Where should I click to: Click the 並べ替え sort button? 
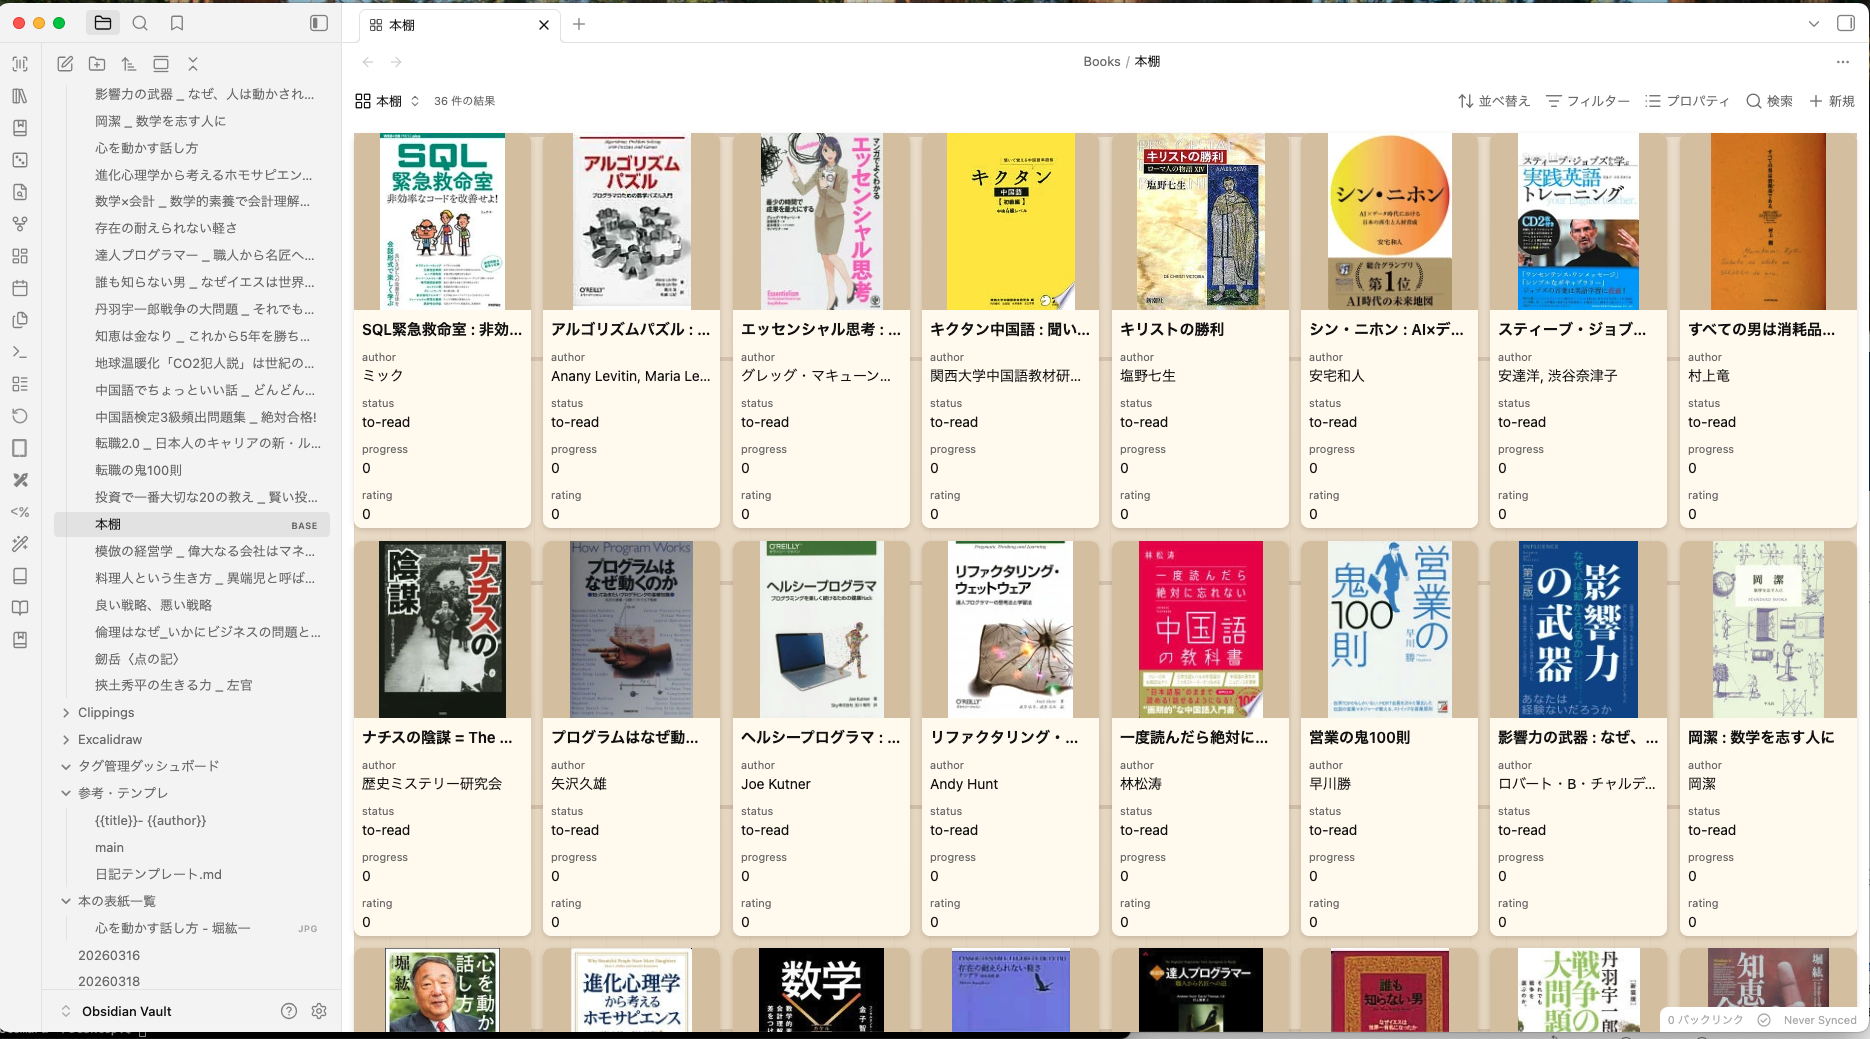click(1494, 101)
